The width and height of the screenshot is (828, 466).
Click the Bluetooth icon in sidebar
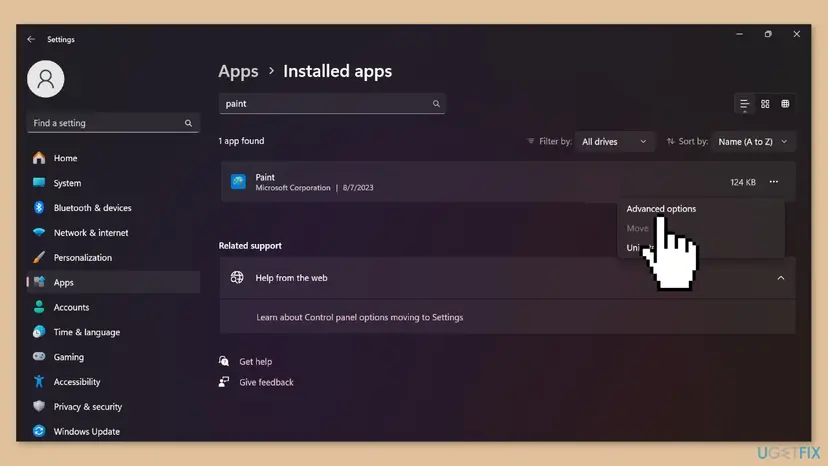pyautogui.click(x=39, y=208)
